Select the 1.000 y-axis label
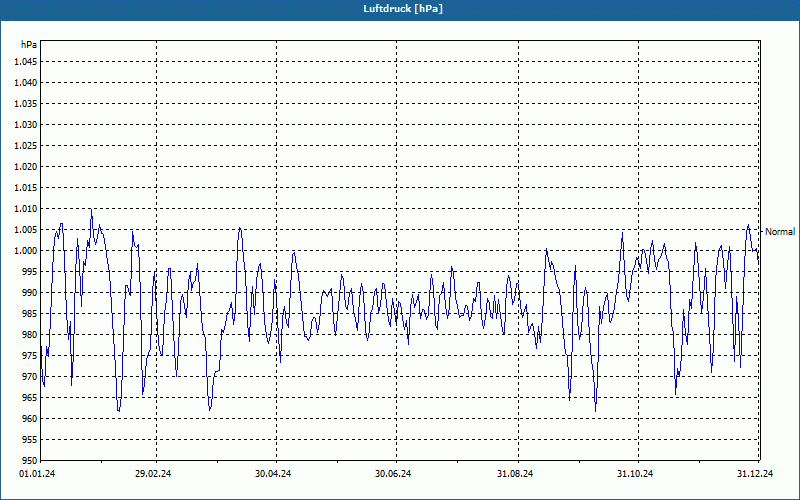This screenshot has width=800, height=500. pyautogui.click(x=26, y=251)
